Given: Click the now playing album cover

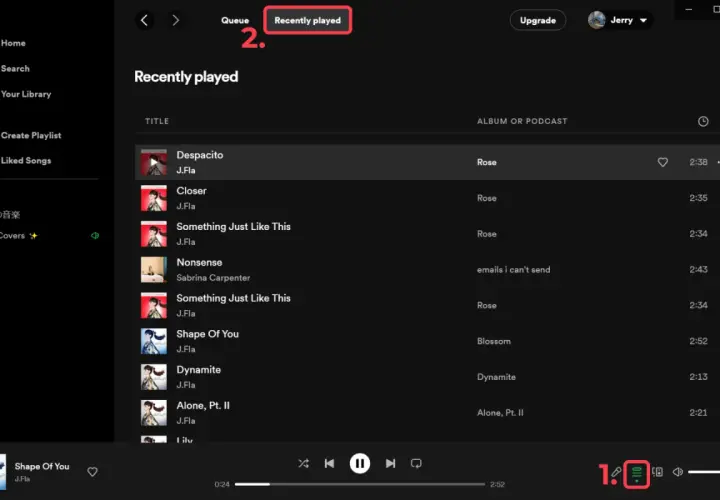Looking at the screenshot, I should (x=3, y=472).
